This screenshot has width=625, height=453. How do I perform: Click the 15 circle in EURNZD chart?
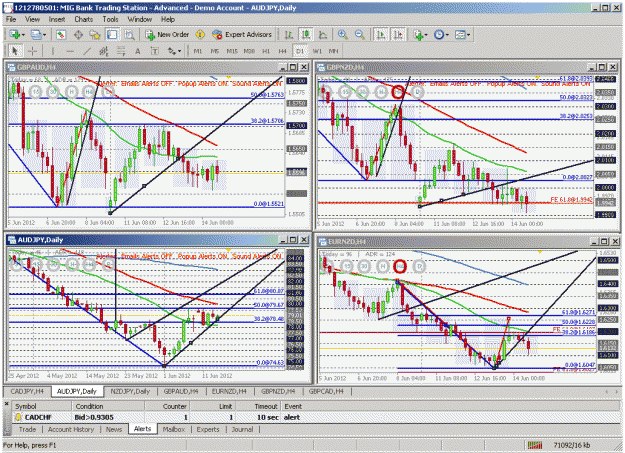click(x=347, y=266)
